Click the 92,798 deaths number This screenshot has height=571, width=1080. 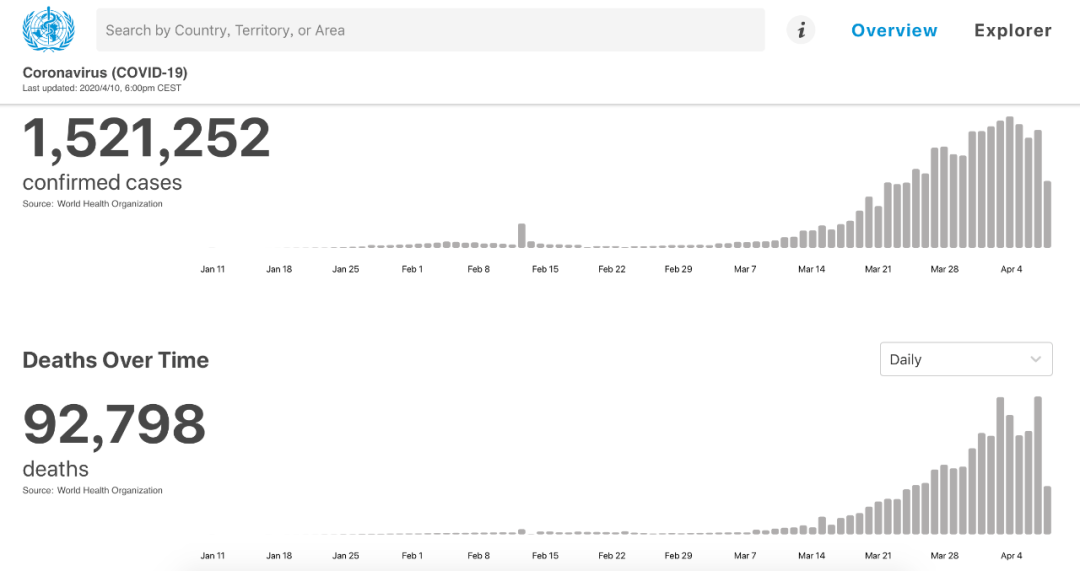click(x=114, y=425)
